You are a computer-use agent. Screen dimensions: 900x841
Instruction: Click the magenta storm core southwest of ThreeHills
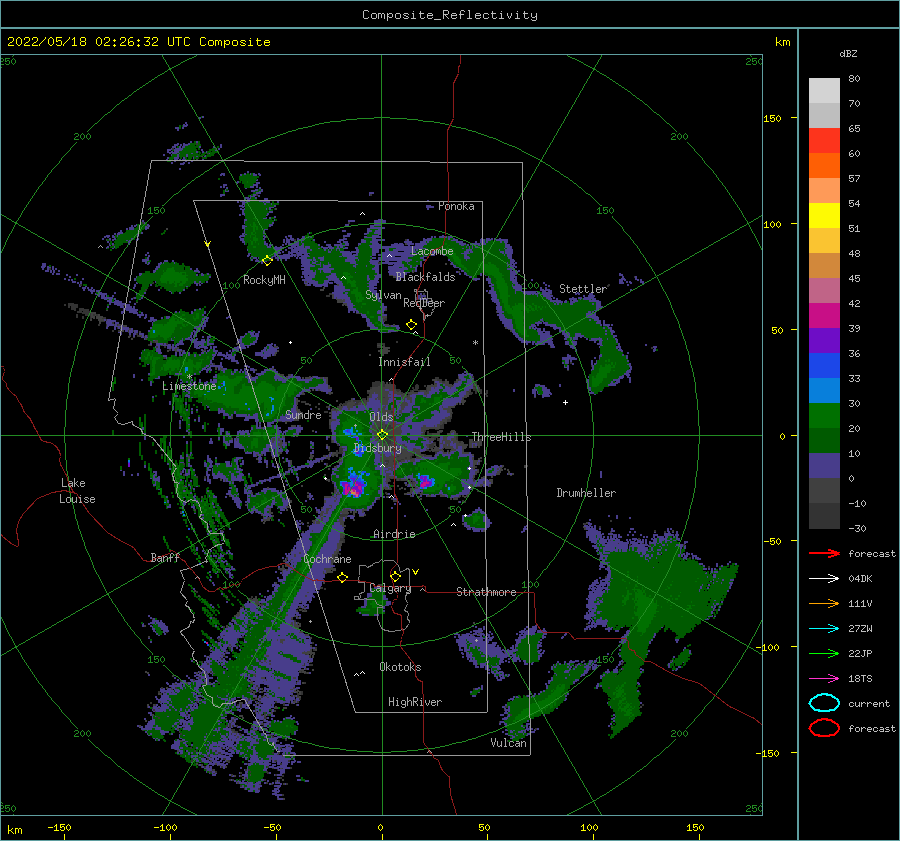click(424, 481)
